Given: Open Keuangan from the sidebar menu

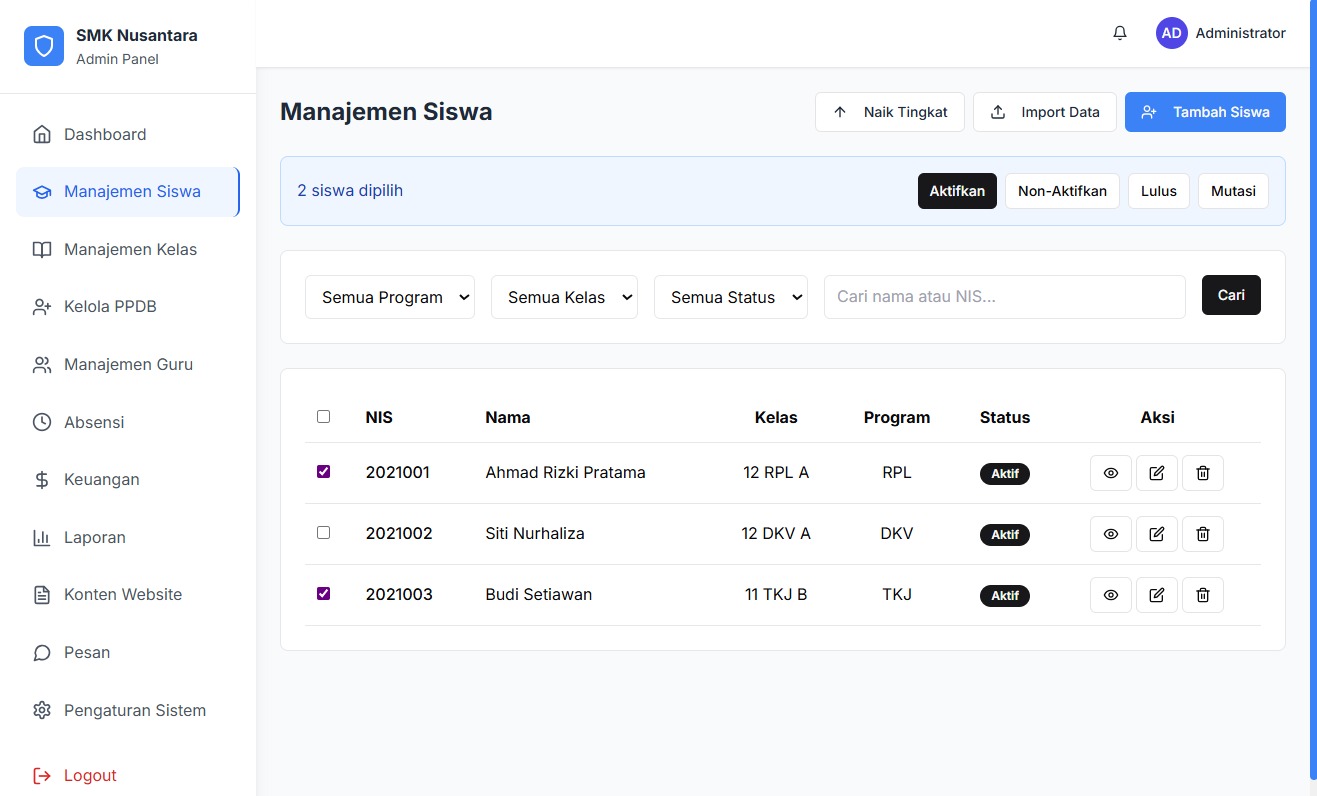Looking at the screenshot, I should [101, 480].
